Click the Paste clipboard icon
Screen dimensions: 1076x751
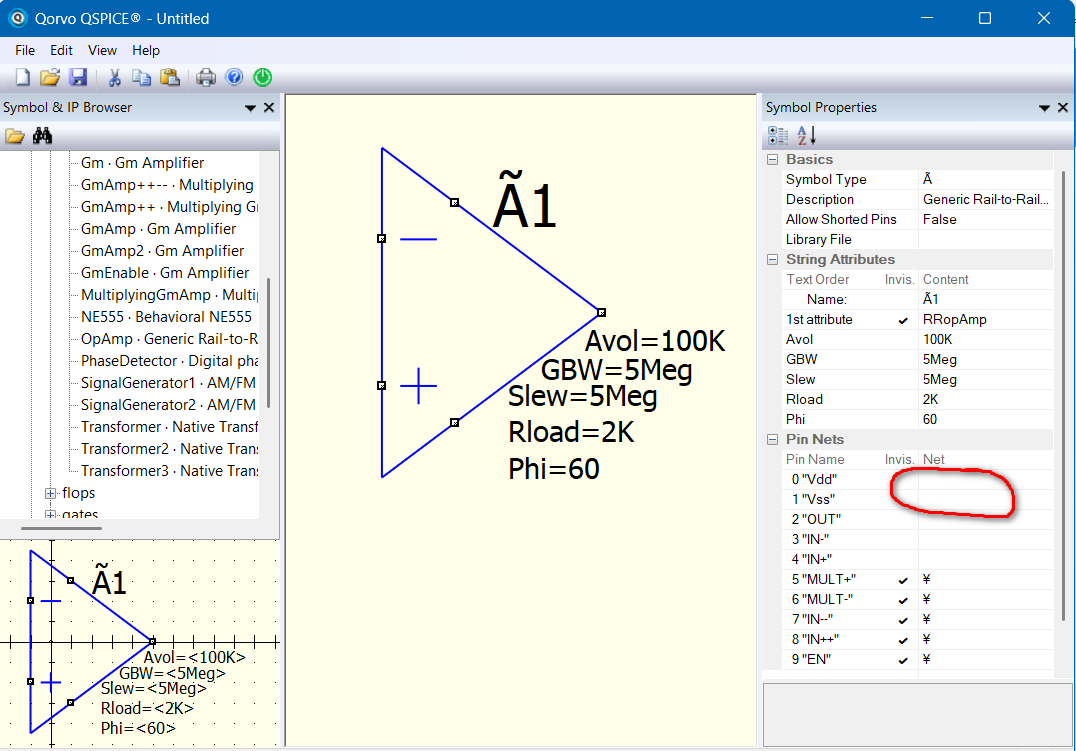169,78
